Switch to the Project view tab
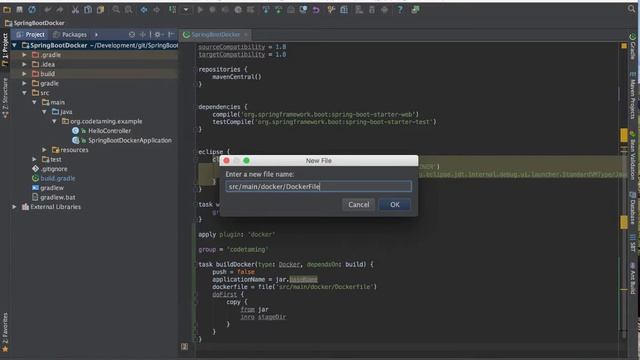Image resolution: width=640 pixels, height=360 pixels. pos(30,35)
